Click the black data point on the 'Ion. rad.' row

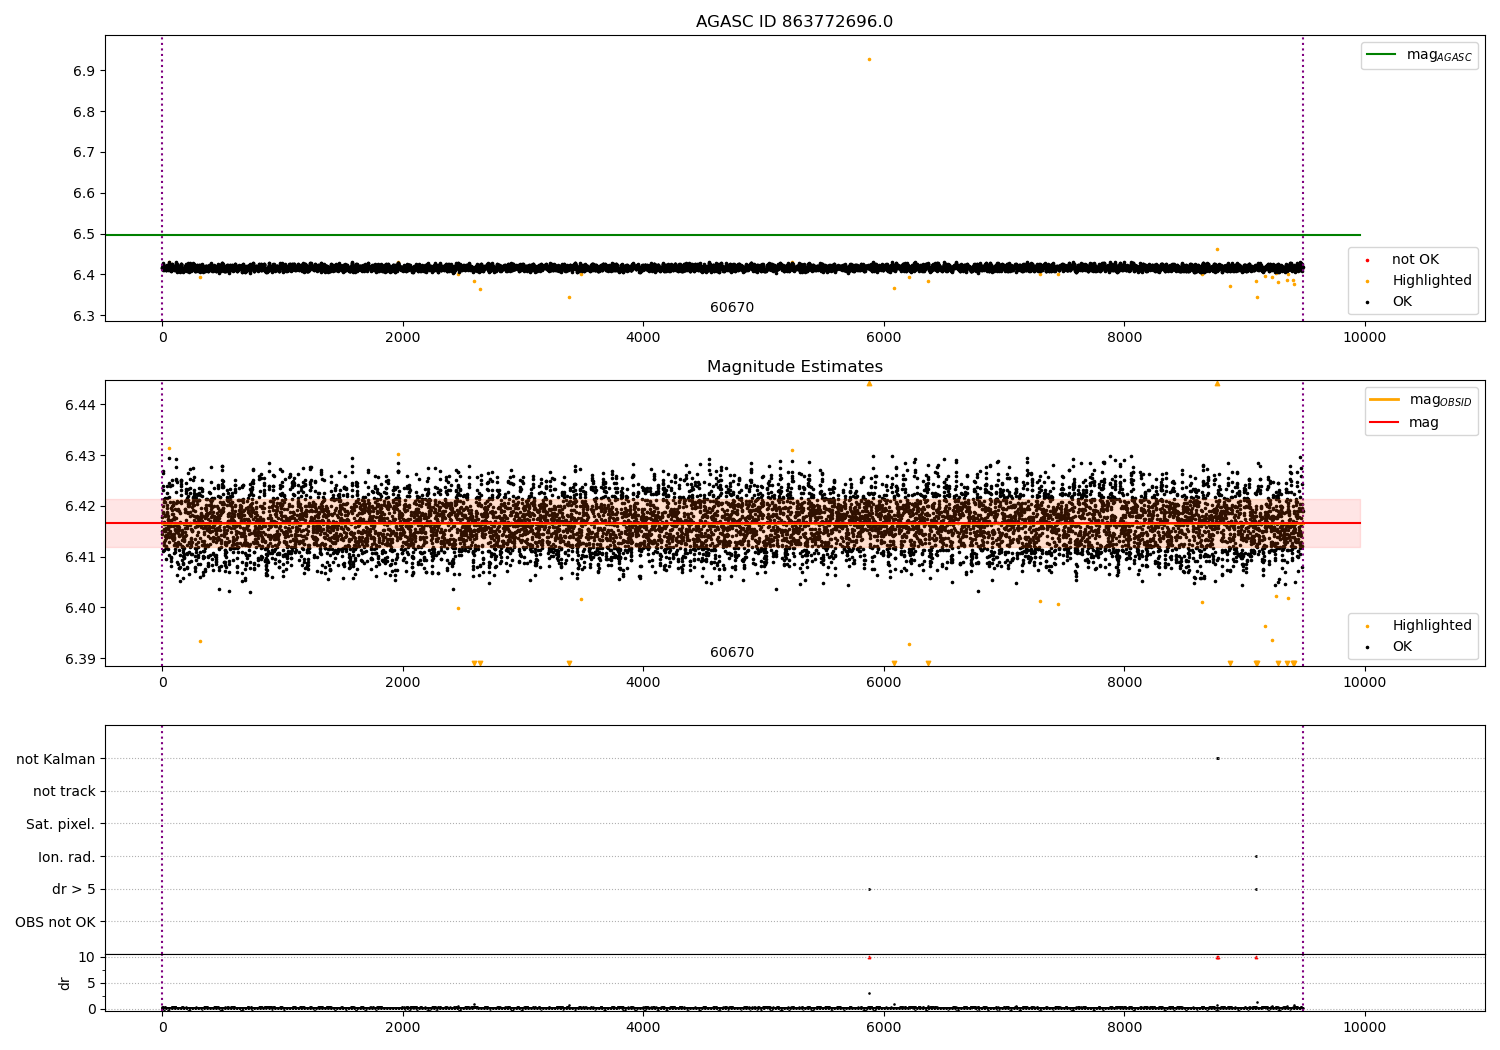(1256, 856)
